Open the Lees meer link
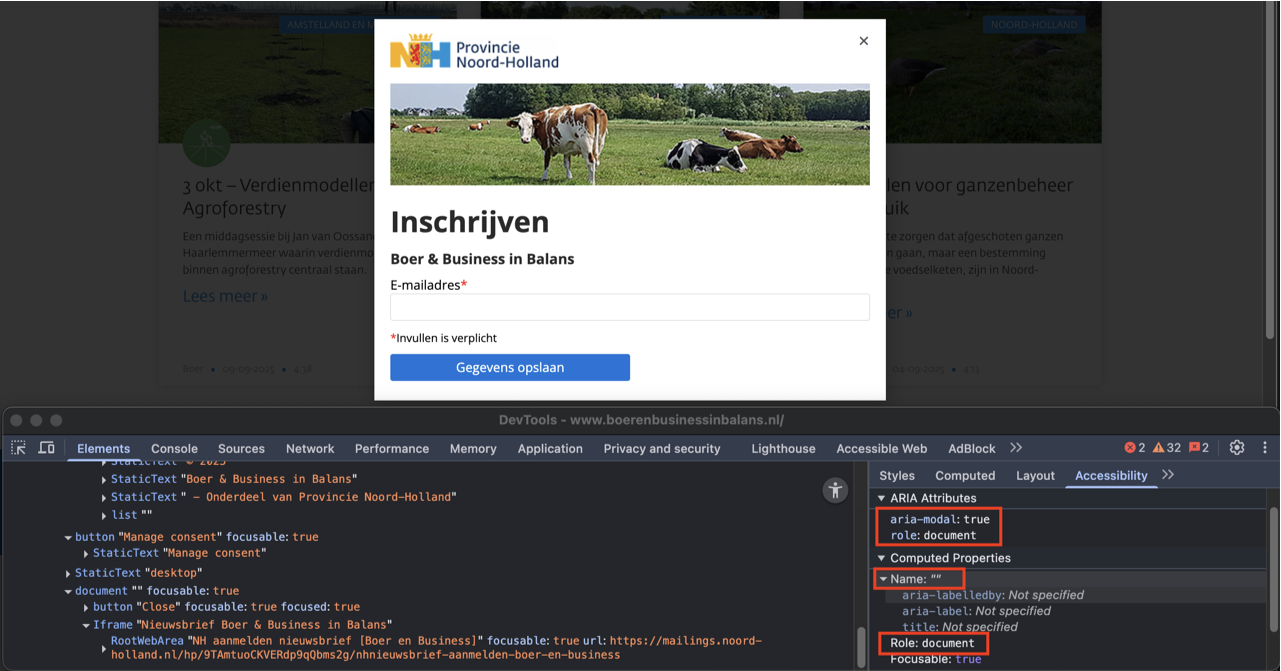Viewport: 1281px width, 671px height. click(x=225, y=296)
